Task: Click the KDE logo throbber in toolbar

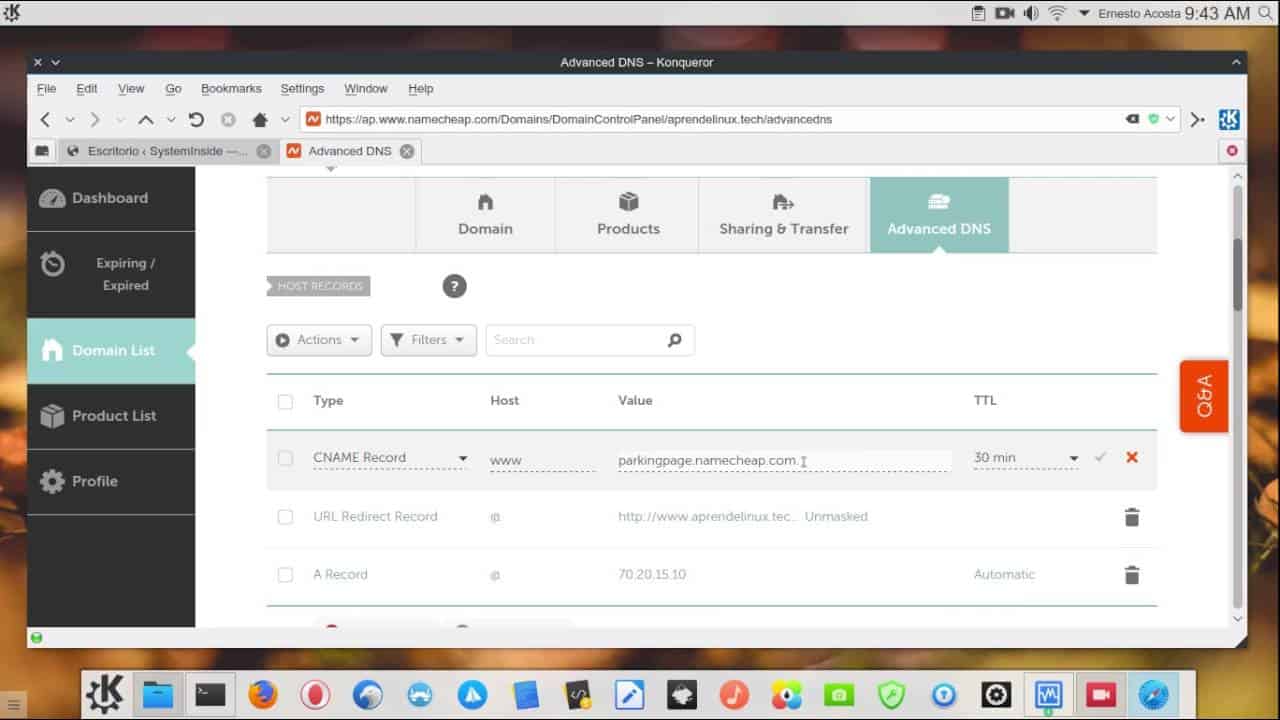Action: [1230, 119]
